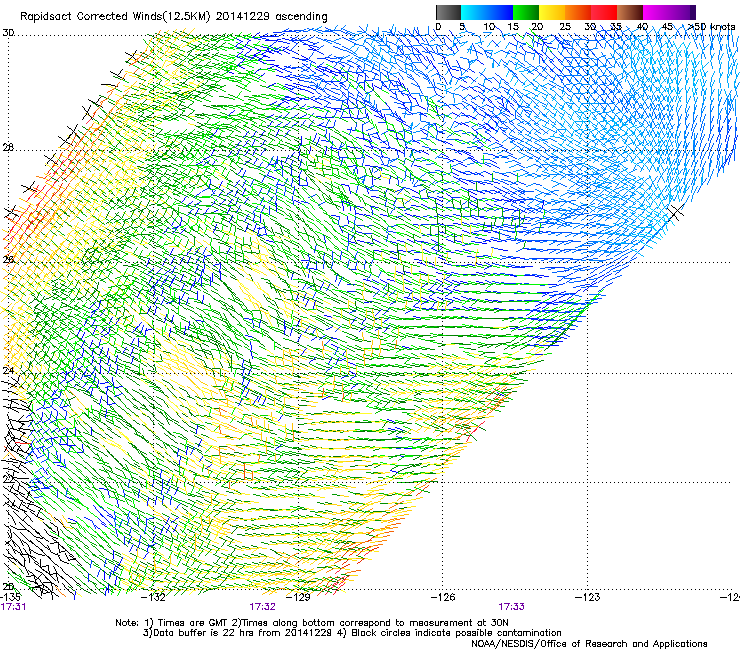
Task: Click the longitude label '-123'
Action: pyautogui.click(x=588, y=597)
